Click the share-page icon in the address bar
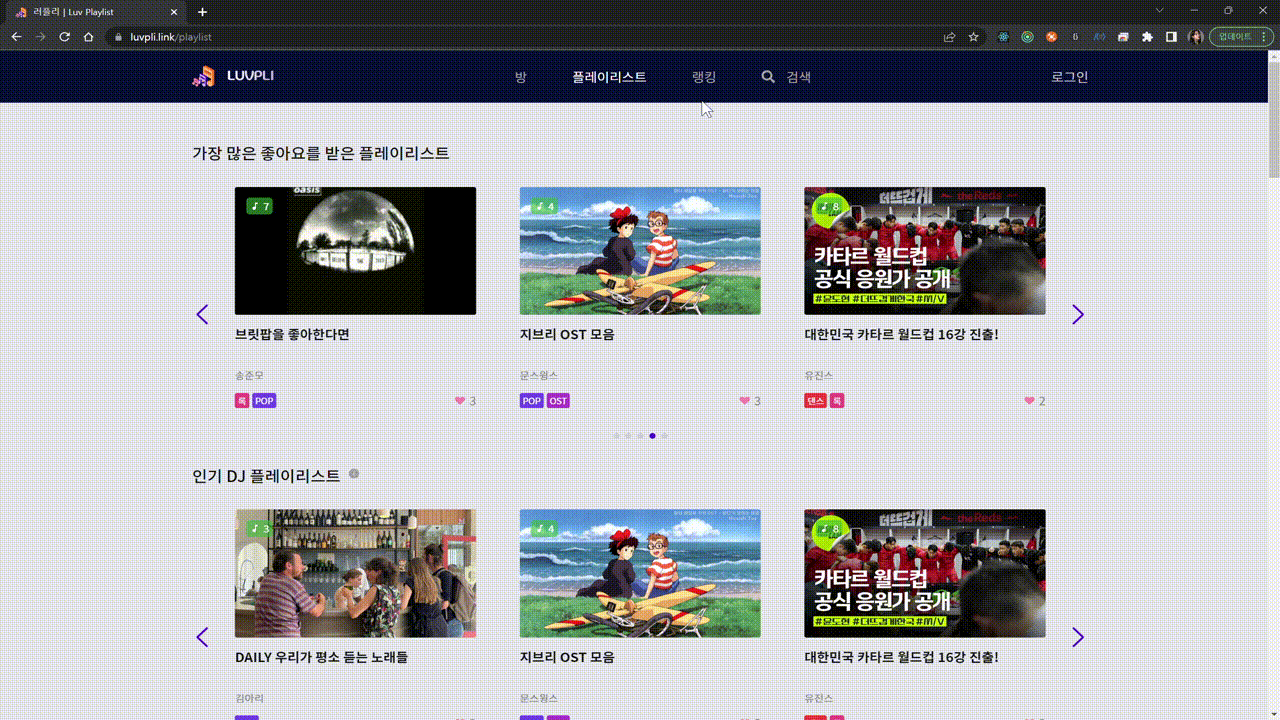Image resolution: width=1280 pixels, height=720 pixels. (x=949, y=37)
